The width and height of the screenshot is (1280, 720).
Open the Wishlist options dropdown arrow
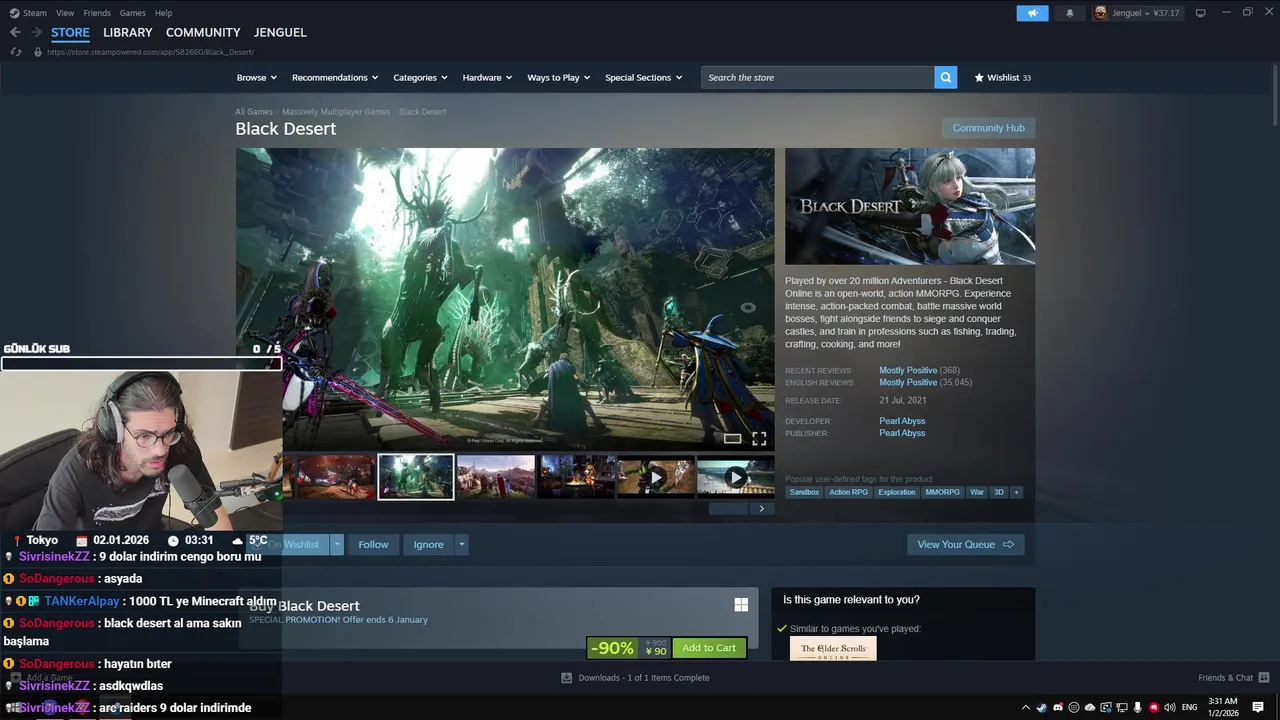pyautogui.click(x=337, y=544)
